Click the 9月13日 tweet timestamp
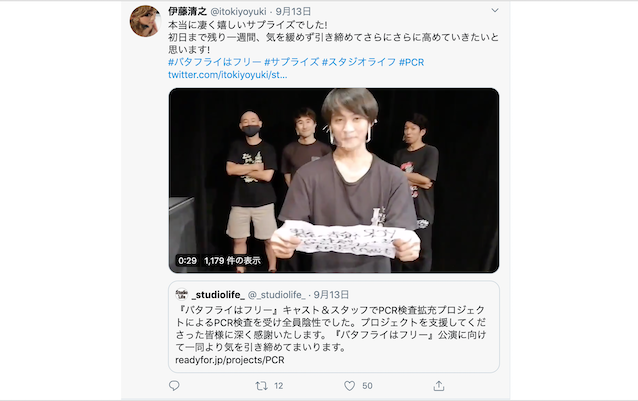638x401 pixels. pos(293,11)
